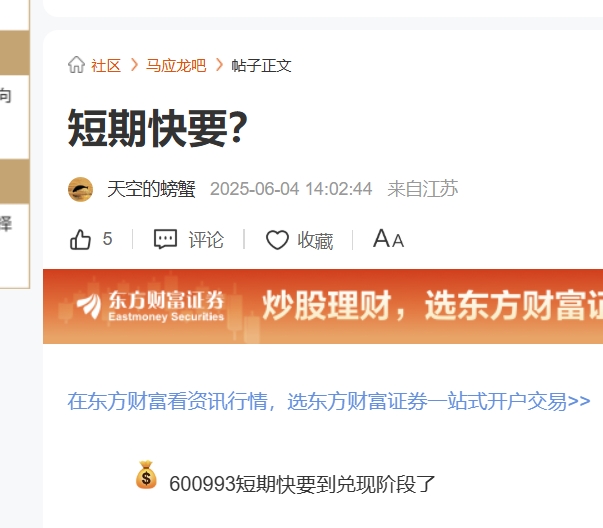
Task: Open the 天空的螃蟹 username profile
Action: point(152,189)
